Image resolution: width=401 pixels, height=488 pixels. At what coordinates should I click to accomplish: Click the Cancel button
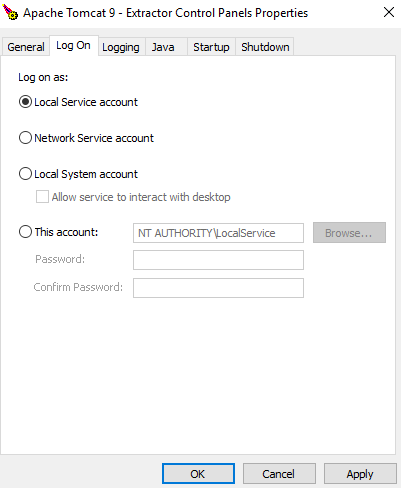coord(279,474)
